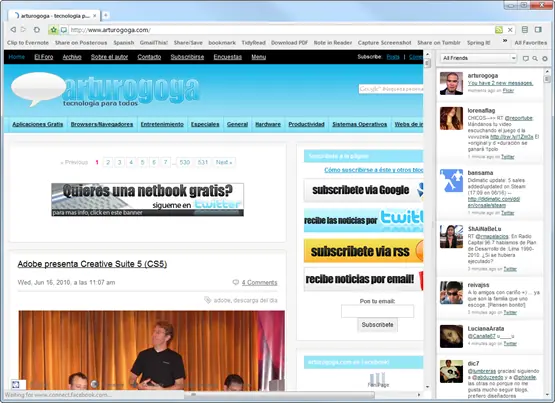Open the sidebar settings gear icon

545,58
